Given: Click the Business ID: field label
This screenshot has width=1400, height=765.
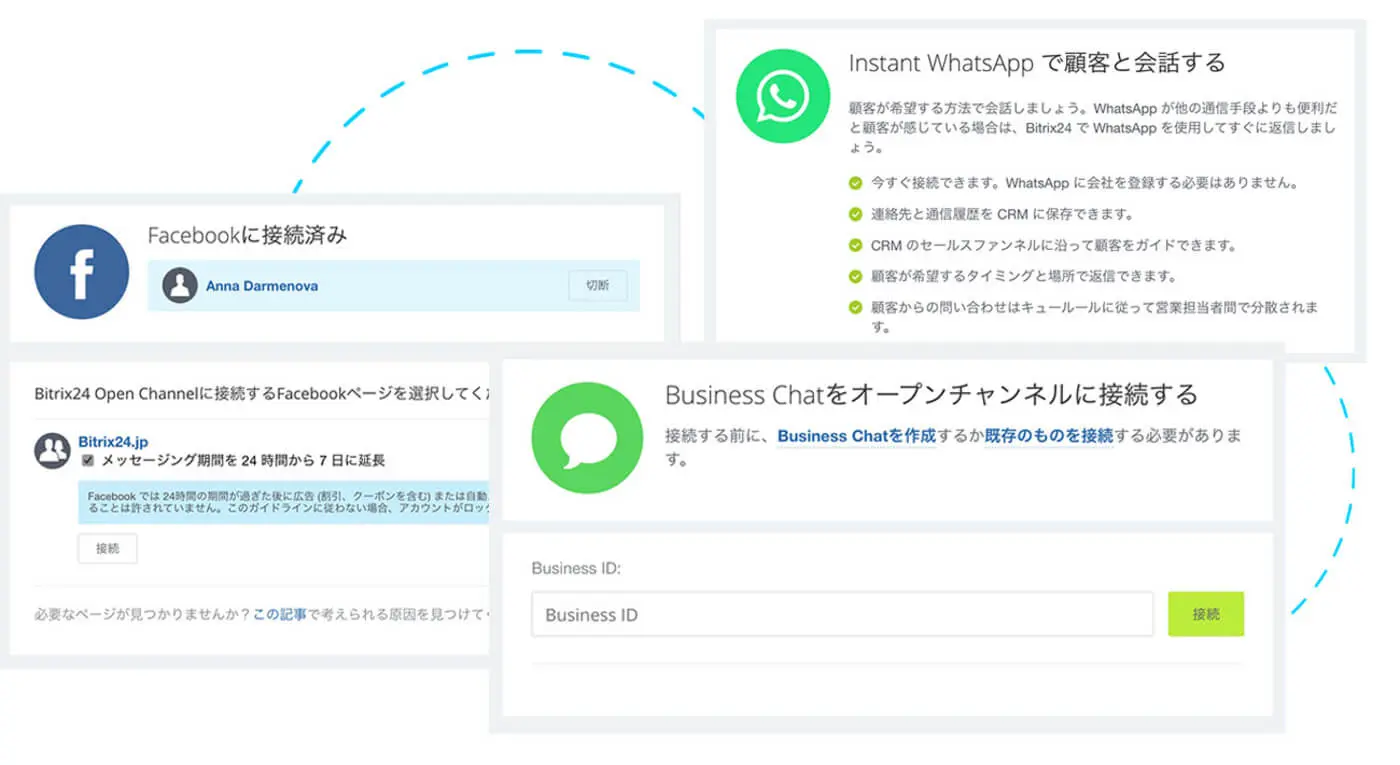Looking at the screenshot, I should pyautogui.click(x=576, y=568).
